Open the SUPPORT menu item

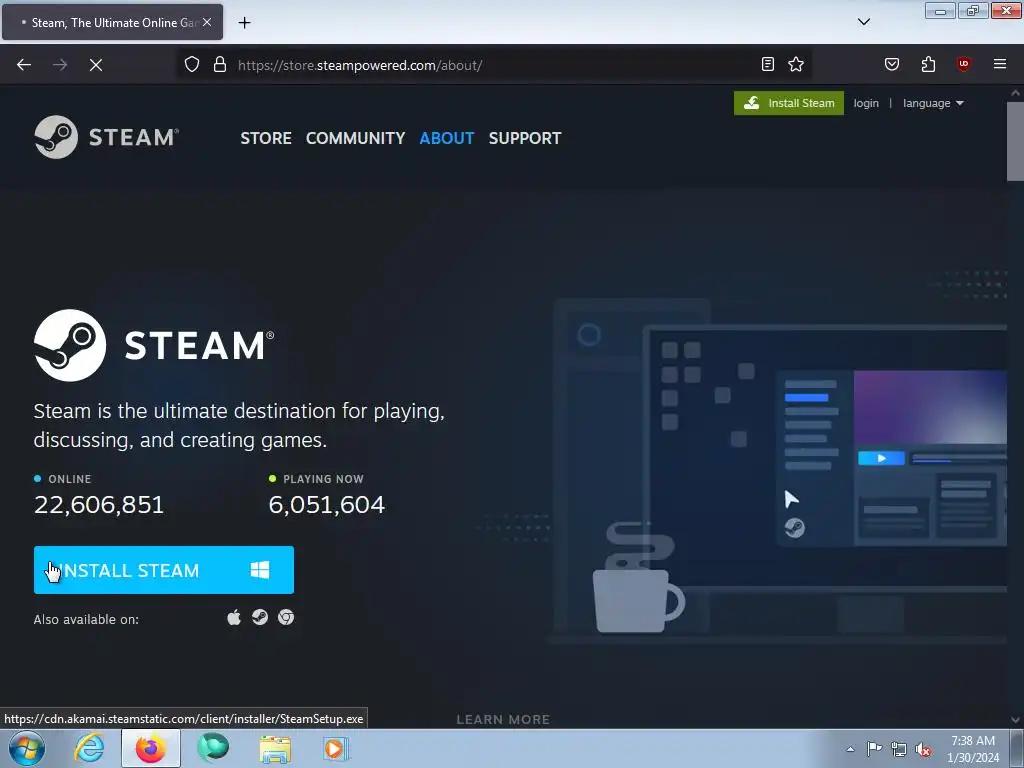pyautogui.click(x=525, y=138)
